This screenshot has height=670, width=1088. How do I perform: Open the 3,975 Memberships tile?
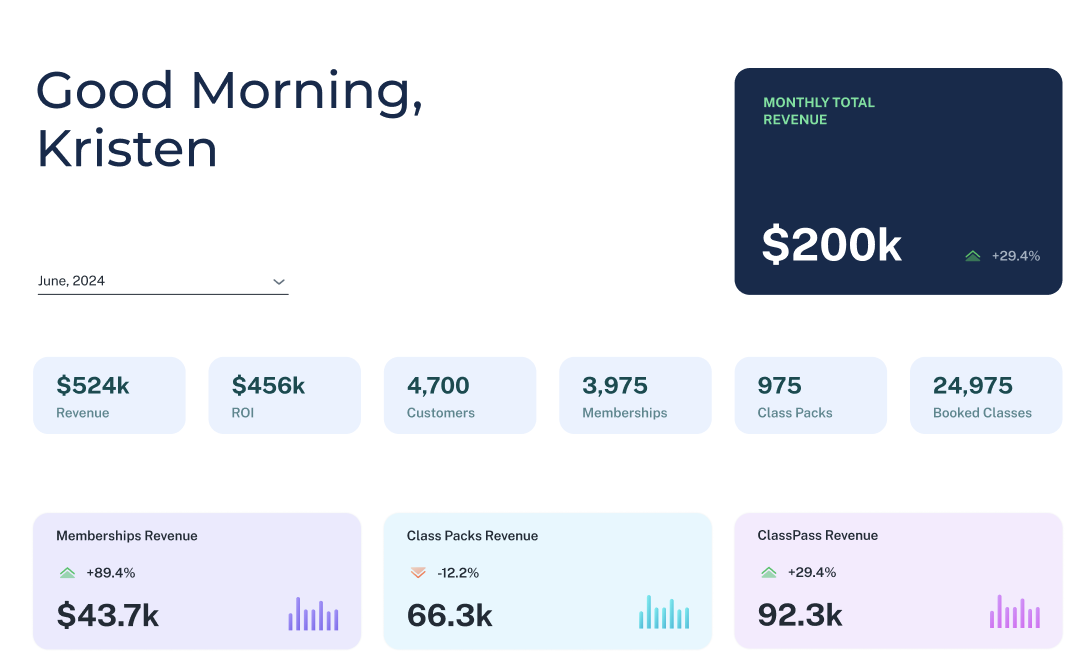pyautogui.click(x=635, y=396)
